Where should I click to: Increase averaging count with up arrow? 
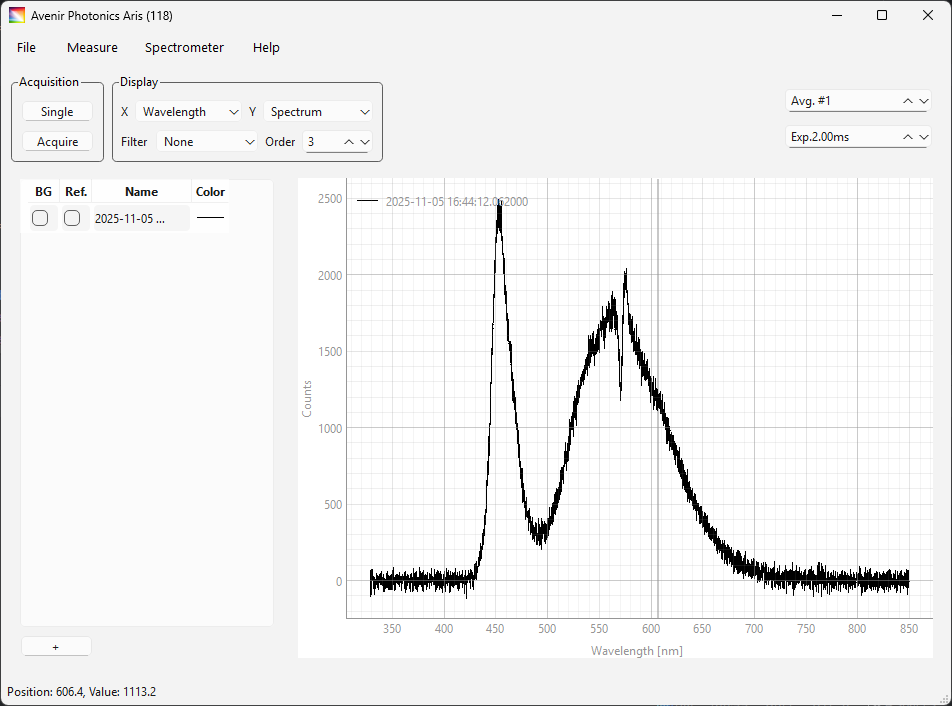[908, 101]
